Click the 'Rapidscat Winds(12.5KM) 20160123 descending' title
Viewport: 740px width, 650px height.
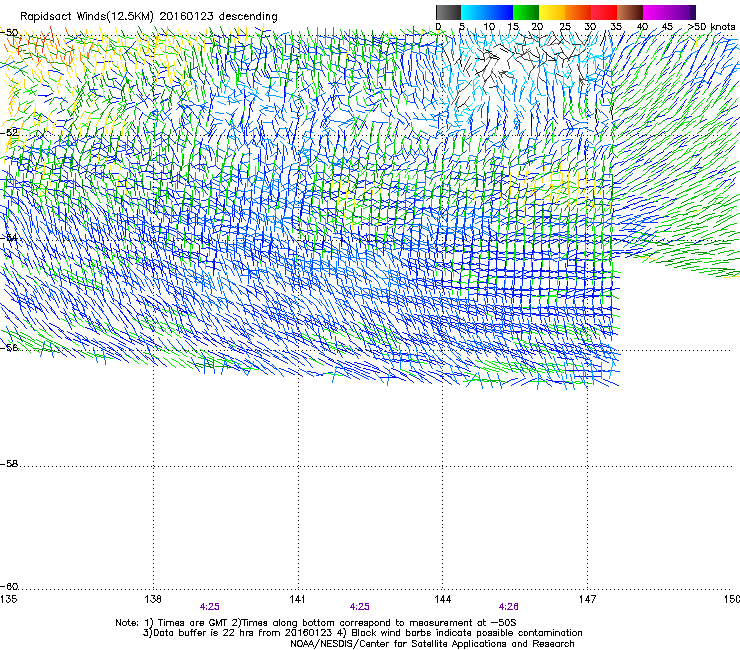click(x=149, y=17)
